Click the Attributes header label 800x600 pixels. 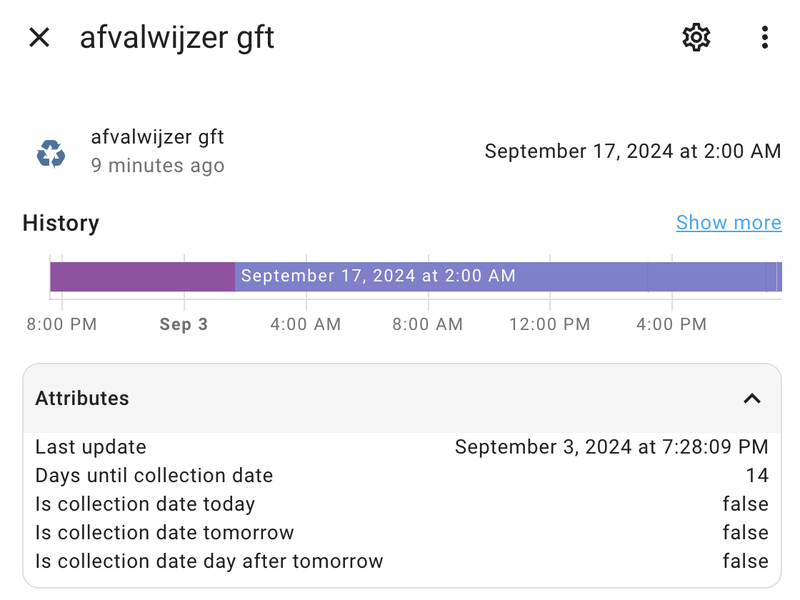82,398
